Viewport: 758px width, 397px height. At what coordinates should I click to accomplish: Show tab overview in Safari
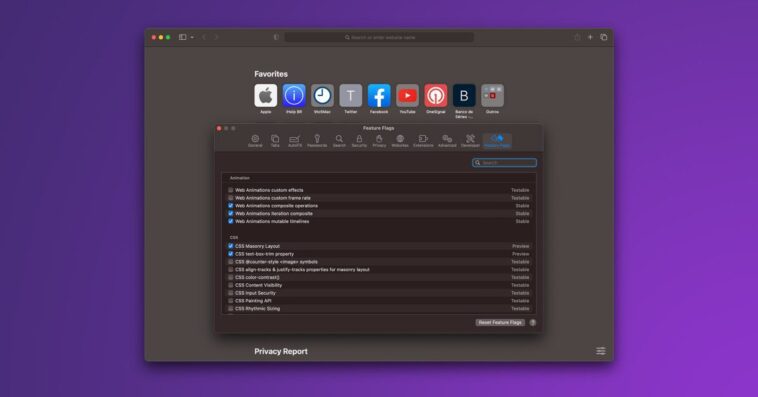pos(604,37)
